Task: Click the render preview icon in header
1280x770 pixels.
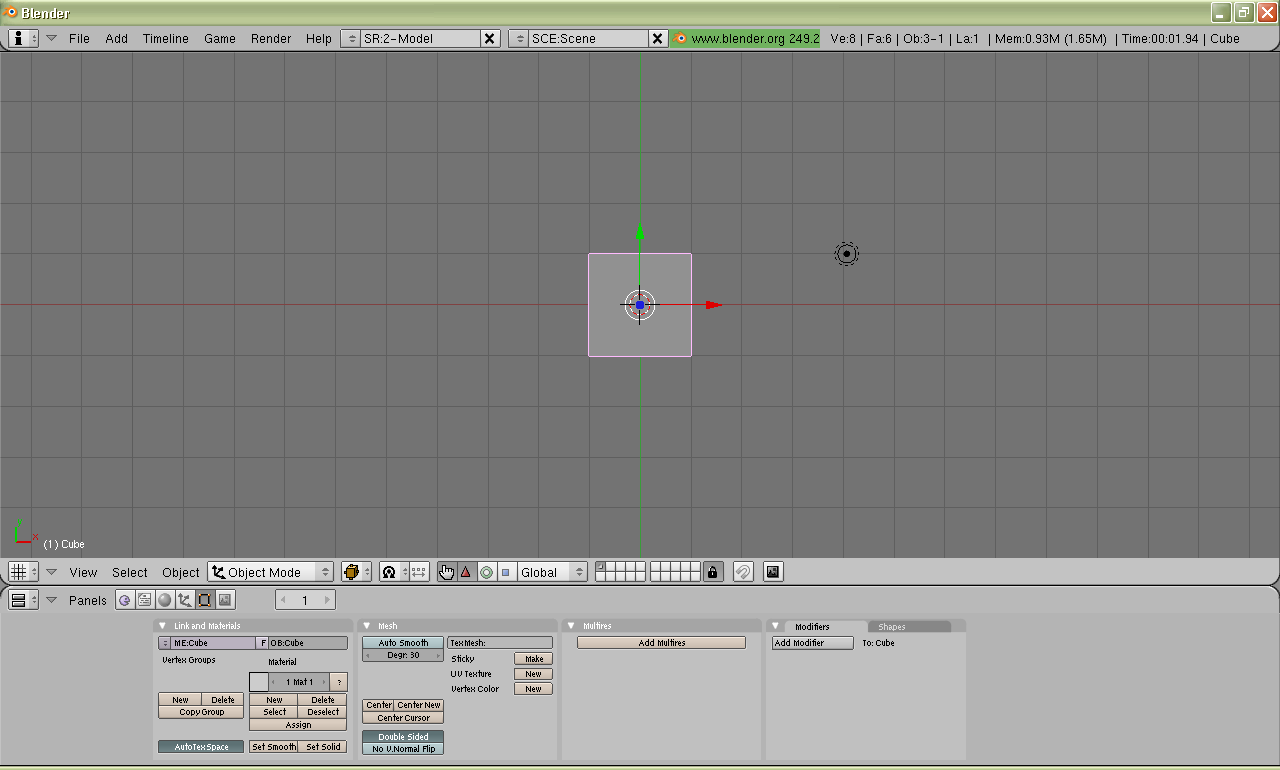Action: 772,571
